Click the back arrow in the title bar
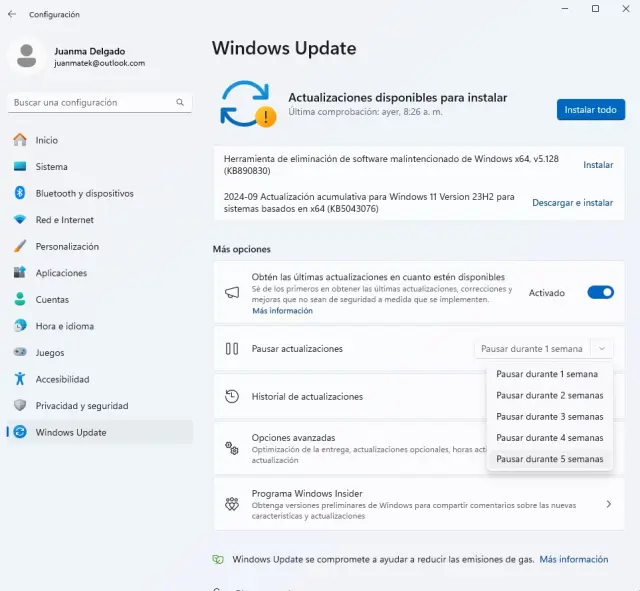 coord(12,14)
